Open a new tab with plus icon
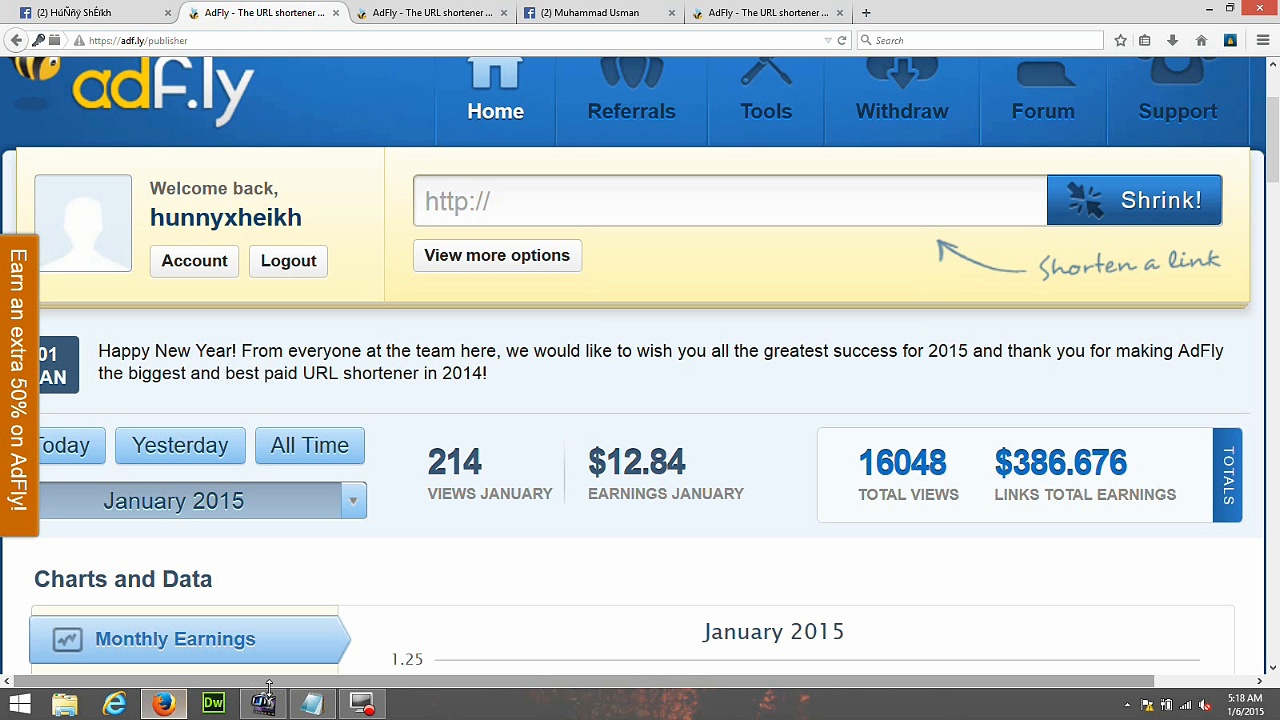The image size is (1280, 720). point(866,12)
